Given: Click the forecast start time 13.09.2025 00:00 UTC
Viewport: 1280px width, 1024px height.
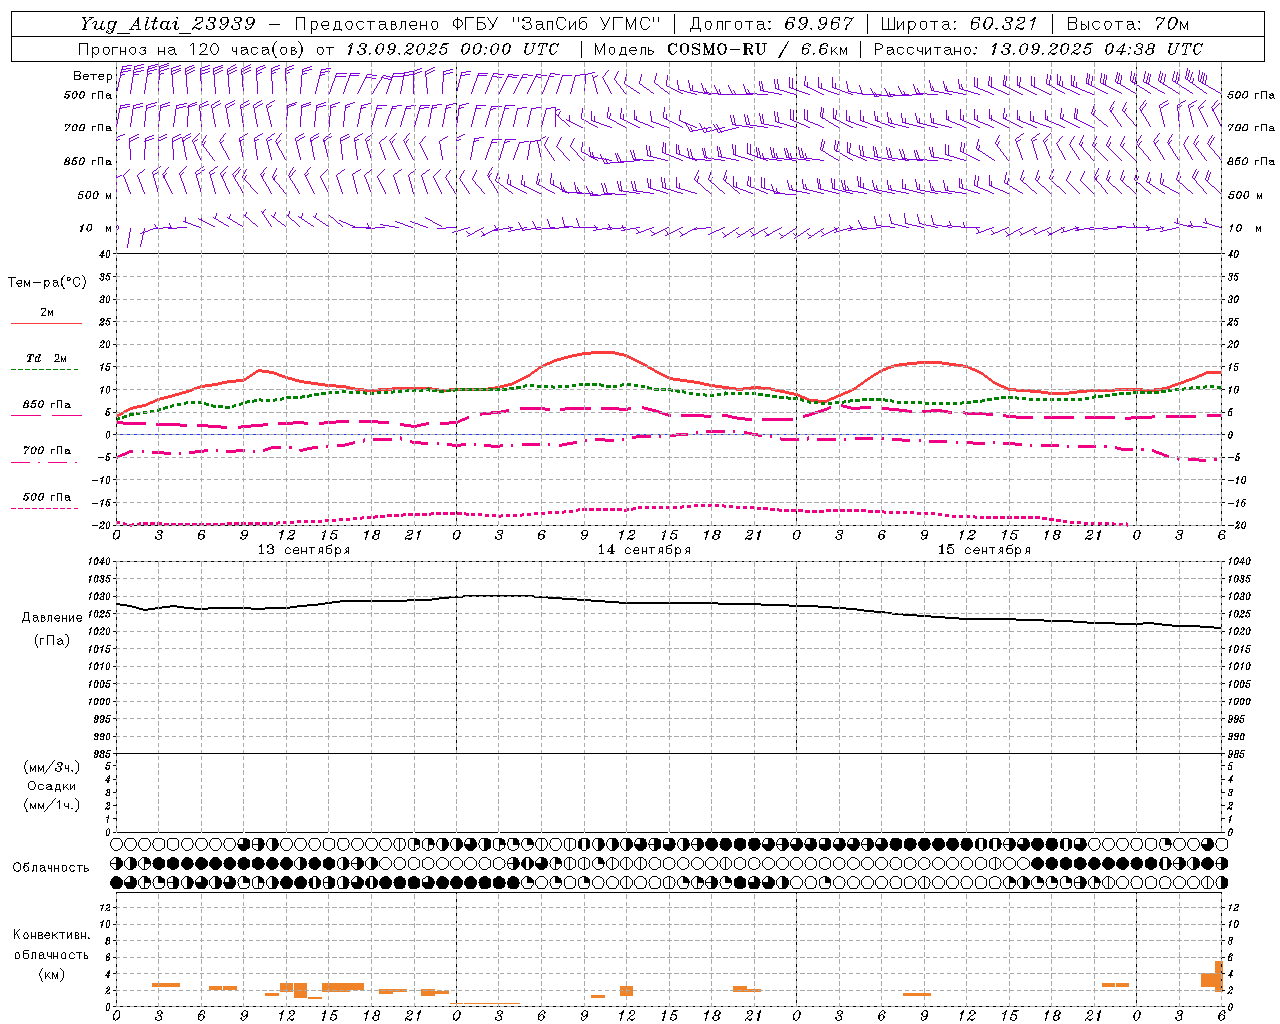Looking at the screenshot, I should click(452, 48).
